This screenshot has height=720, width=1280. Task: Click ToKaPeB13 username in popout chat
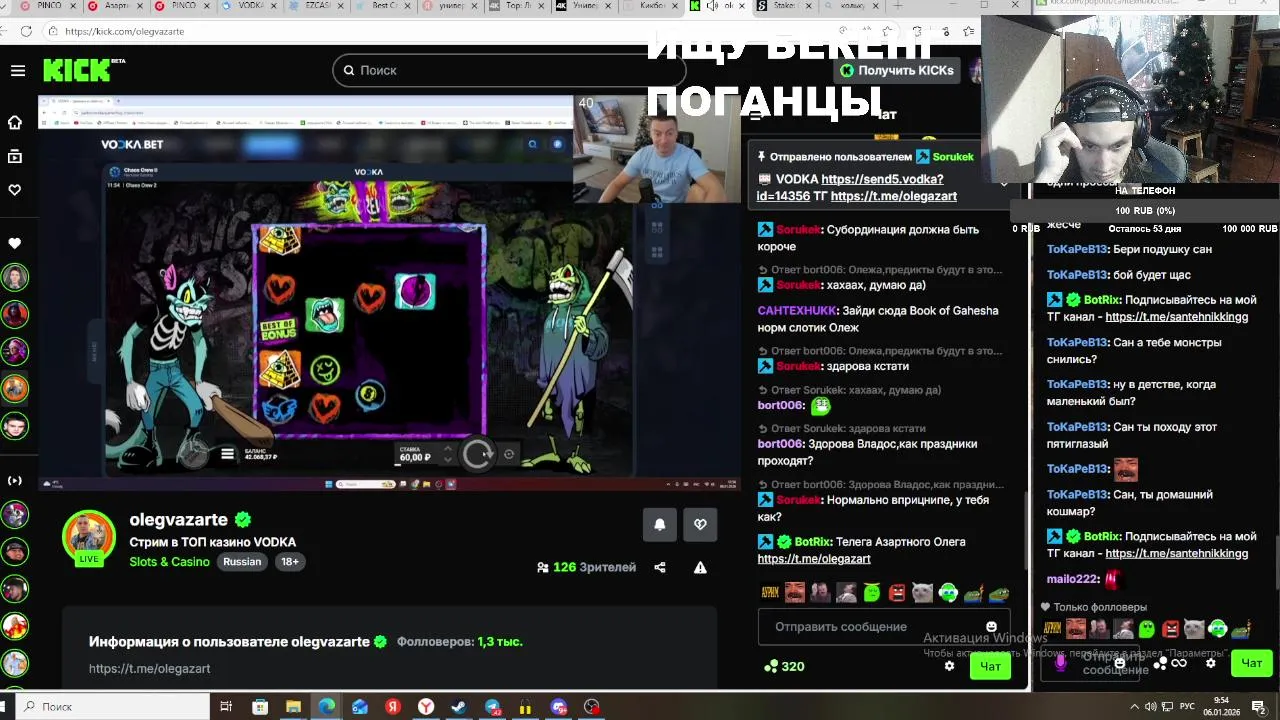(1077, 249)
